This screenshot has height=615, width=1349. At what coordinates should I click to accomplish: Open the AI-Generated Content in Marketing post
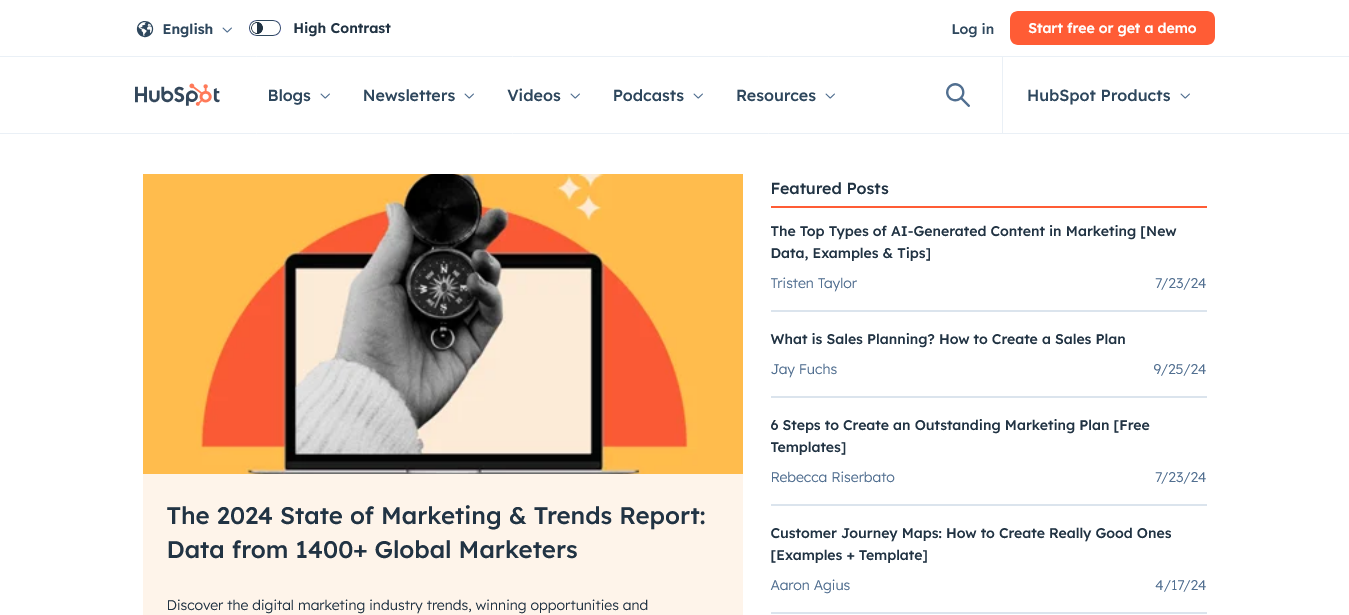tap(973, 242)
